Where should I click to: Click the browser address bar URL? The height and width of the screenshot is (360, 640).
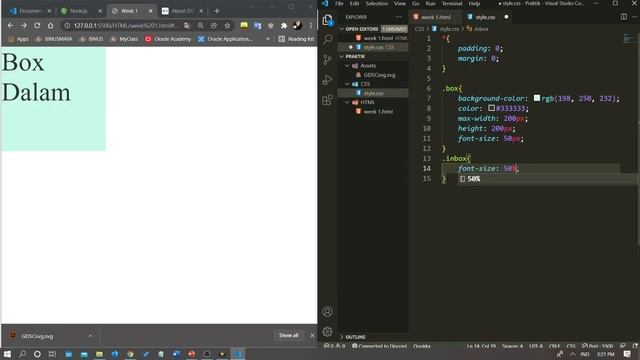click(125, 25)
